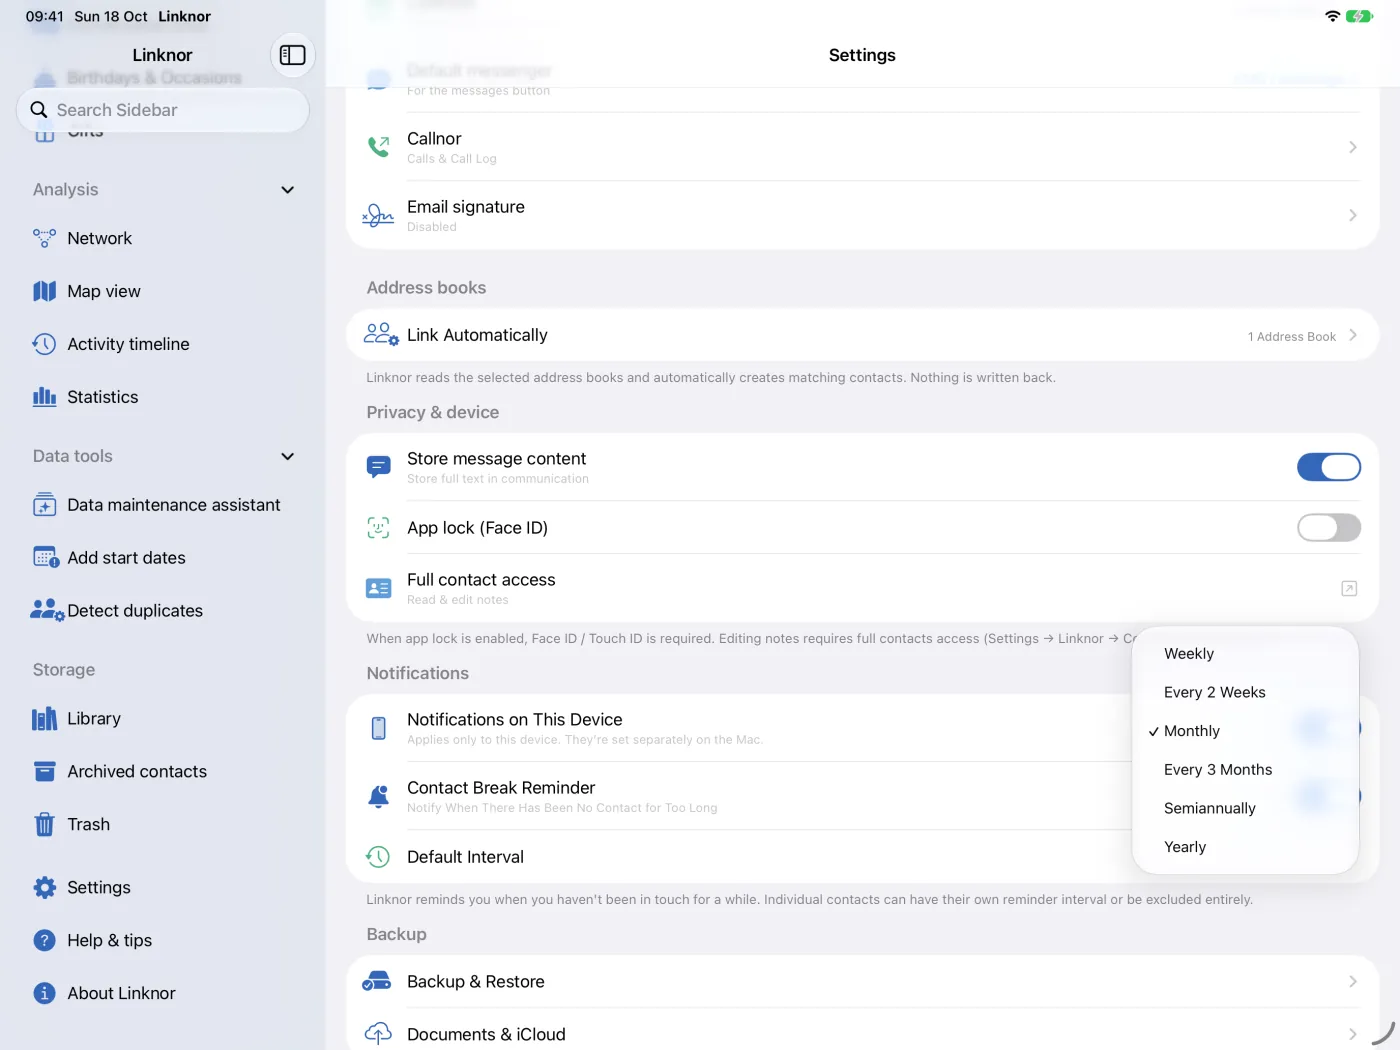This screenshot has height=1050, width=1400.
Task: Open Email signature row chevron
Action: pos(1353,215)
